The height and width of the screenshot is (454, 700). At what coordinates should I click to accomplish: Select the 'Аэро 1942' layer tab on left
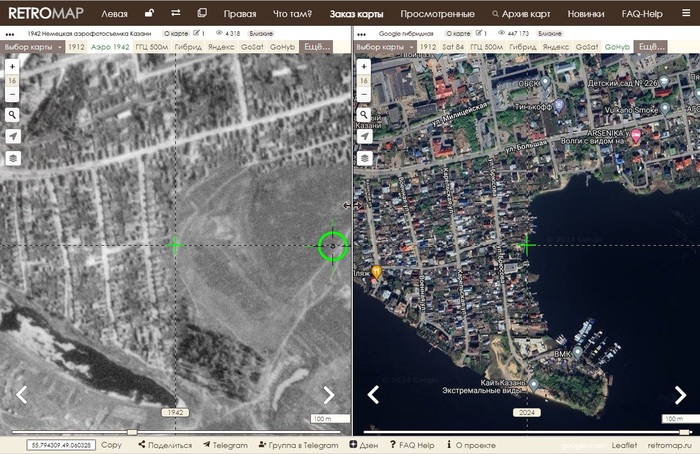click(110, 47)
